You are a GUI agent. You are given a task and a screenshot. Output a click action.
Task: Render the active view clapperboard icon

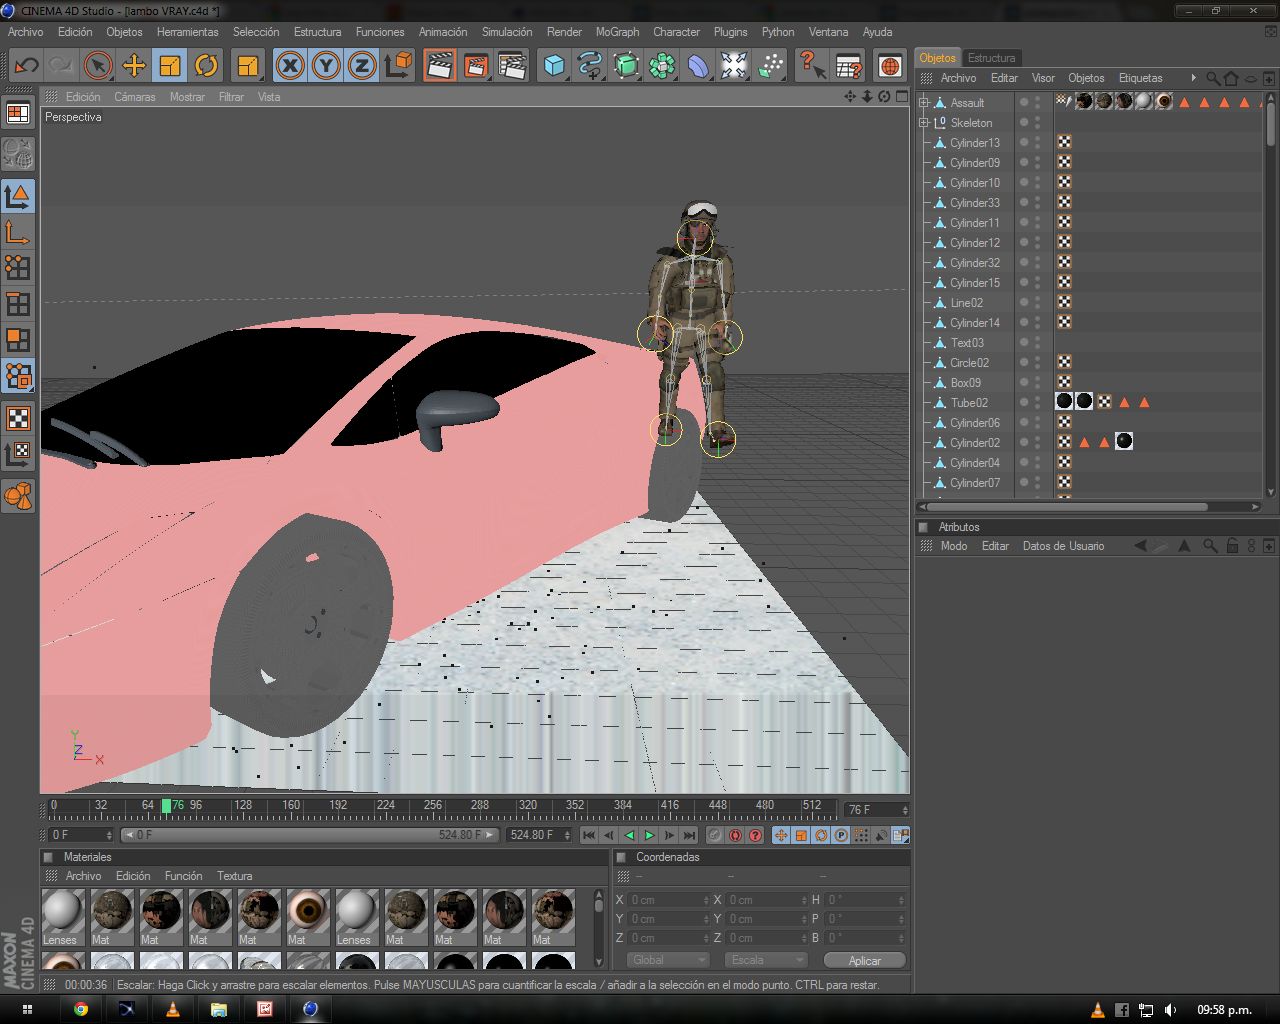(438, 66)
